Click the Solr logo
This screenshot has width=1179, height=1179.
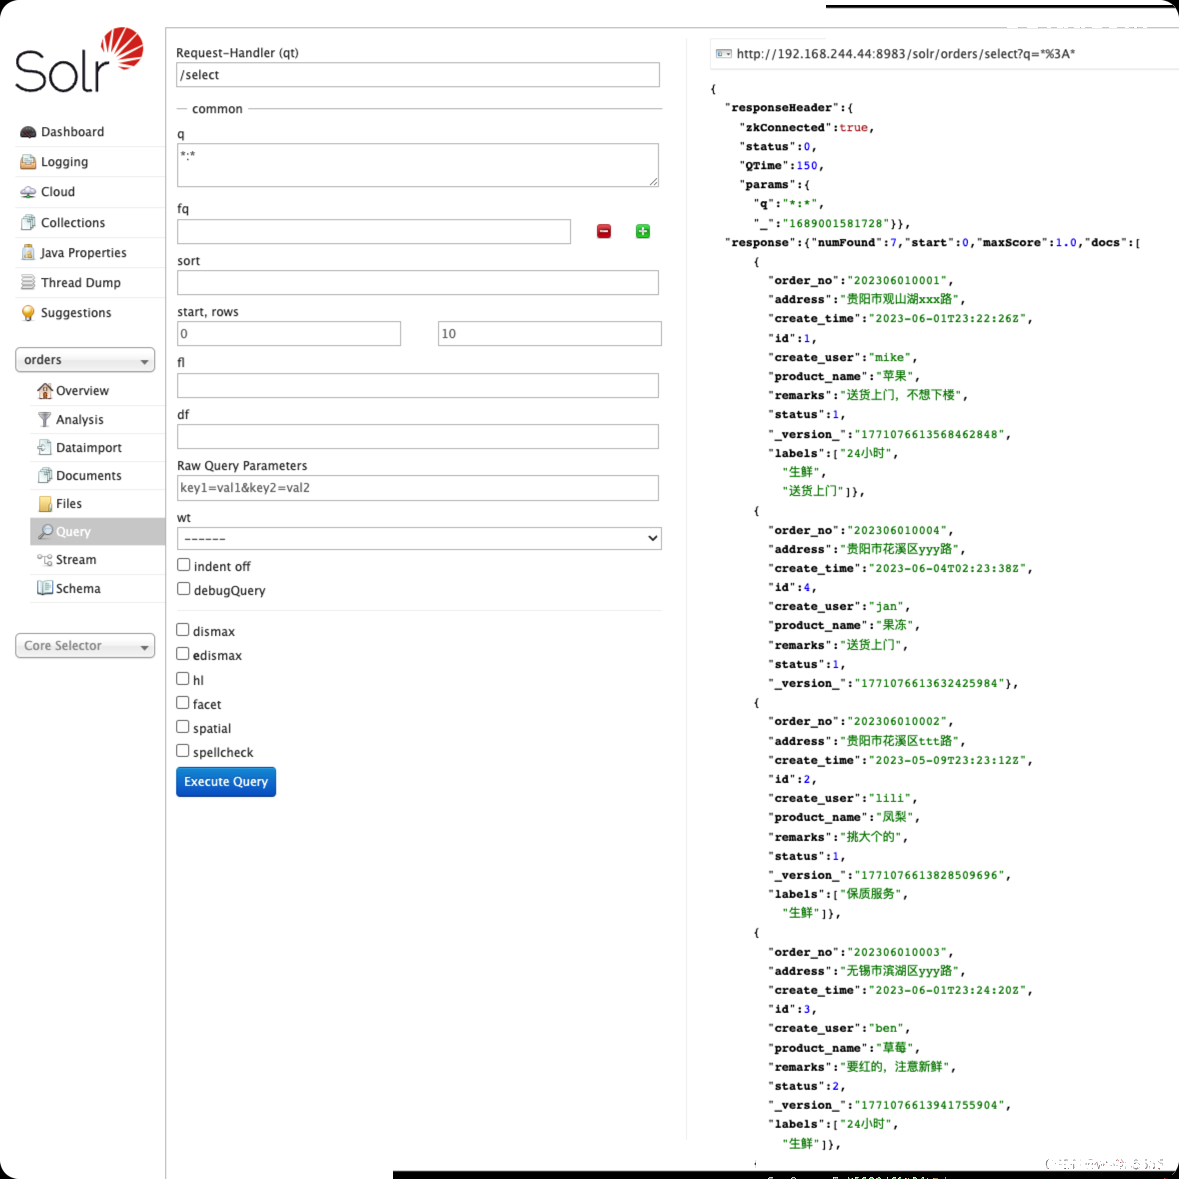[x=79, y=60]
